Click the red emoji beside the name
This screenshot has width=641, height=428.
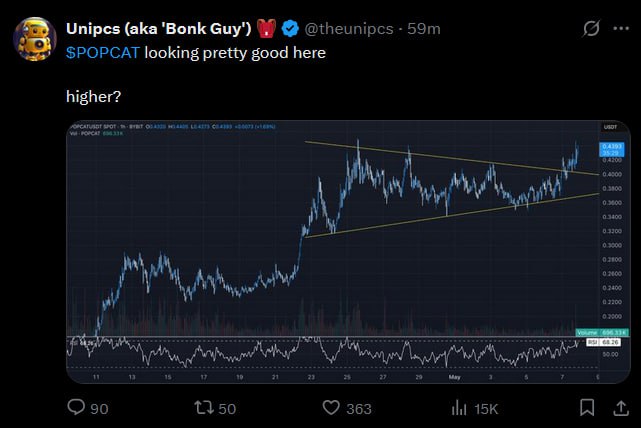click(267, 29)
